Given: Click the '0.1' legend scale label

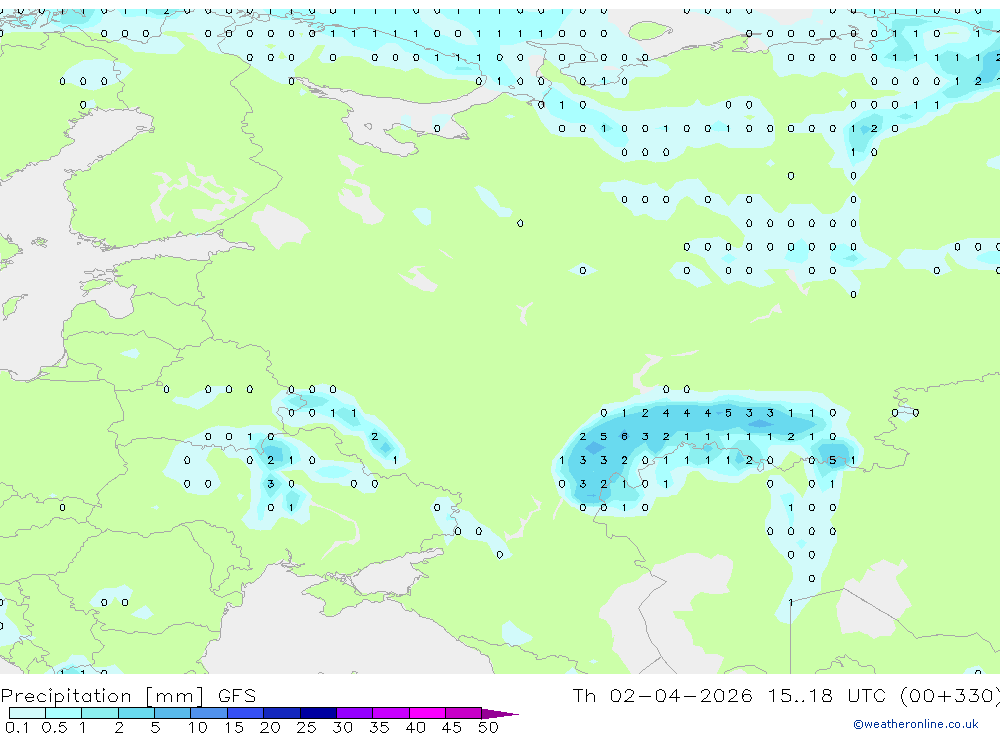Looking at the screenshot, I should coord(17,727).
